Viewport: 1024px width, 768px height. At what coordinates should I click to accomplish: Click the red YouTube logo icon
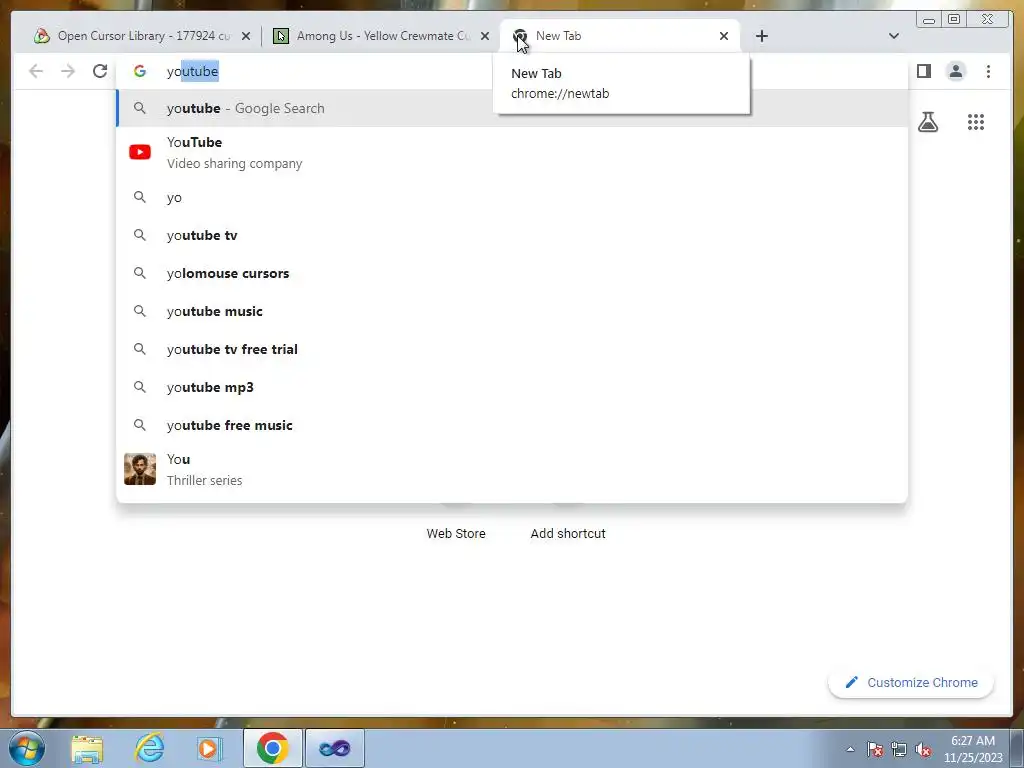140,152
